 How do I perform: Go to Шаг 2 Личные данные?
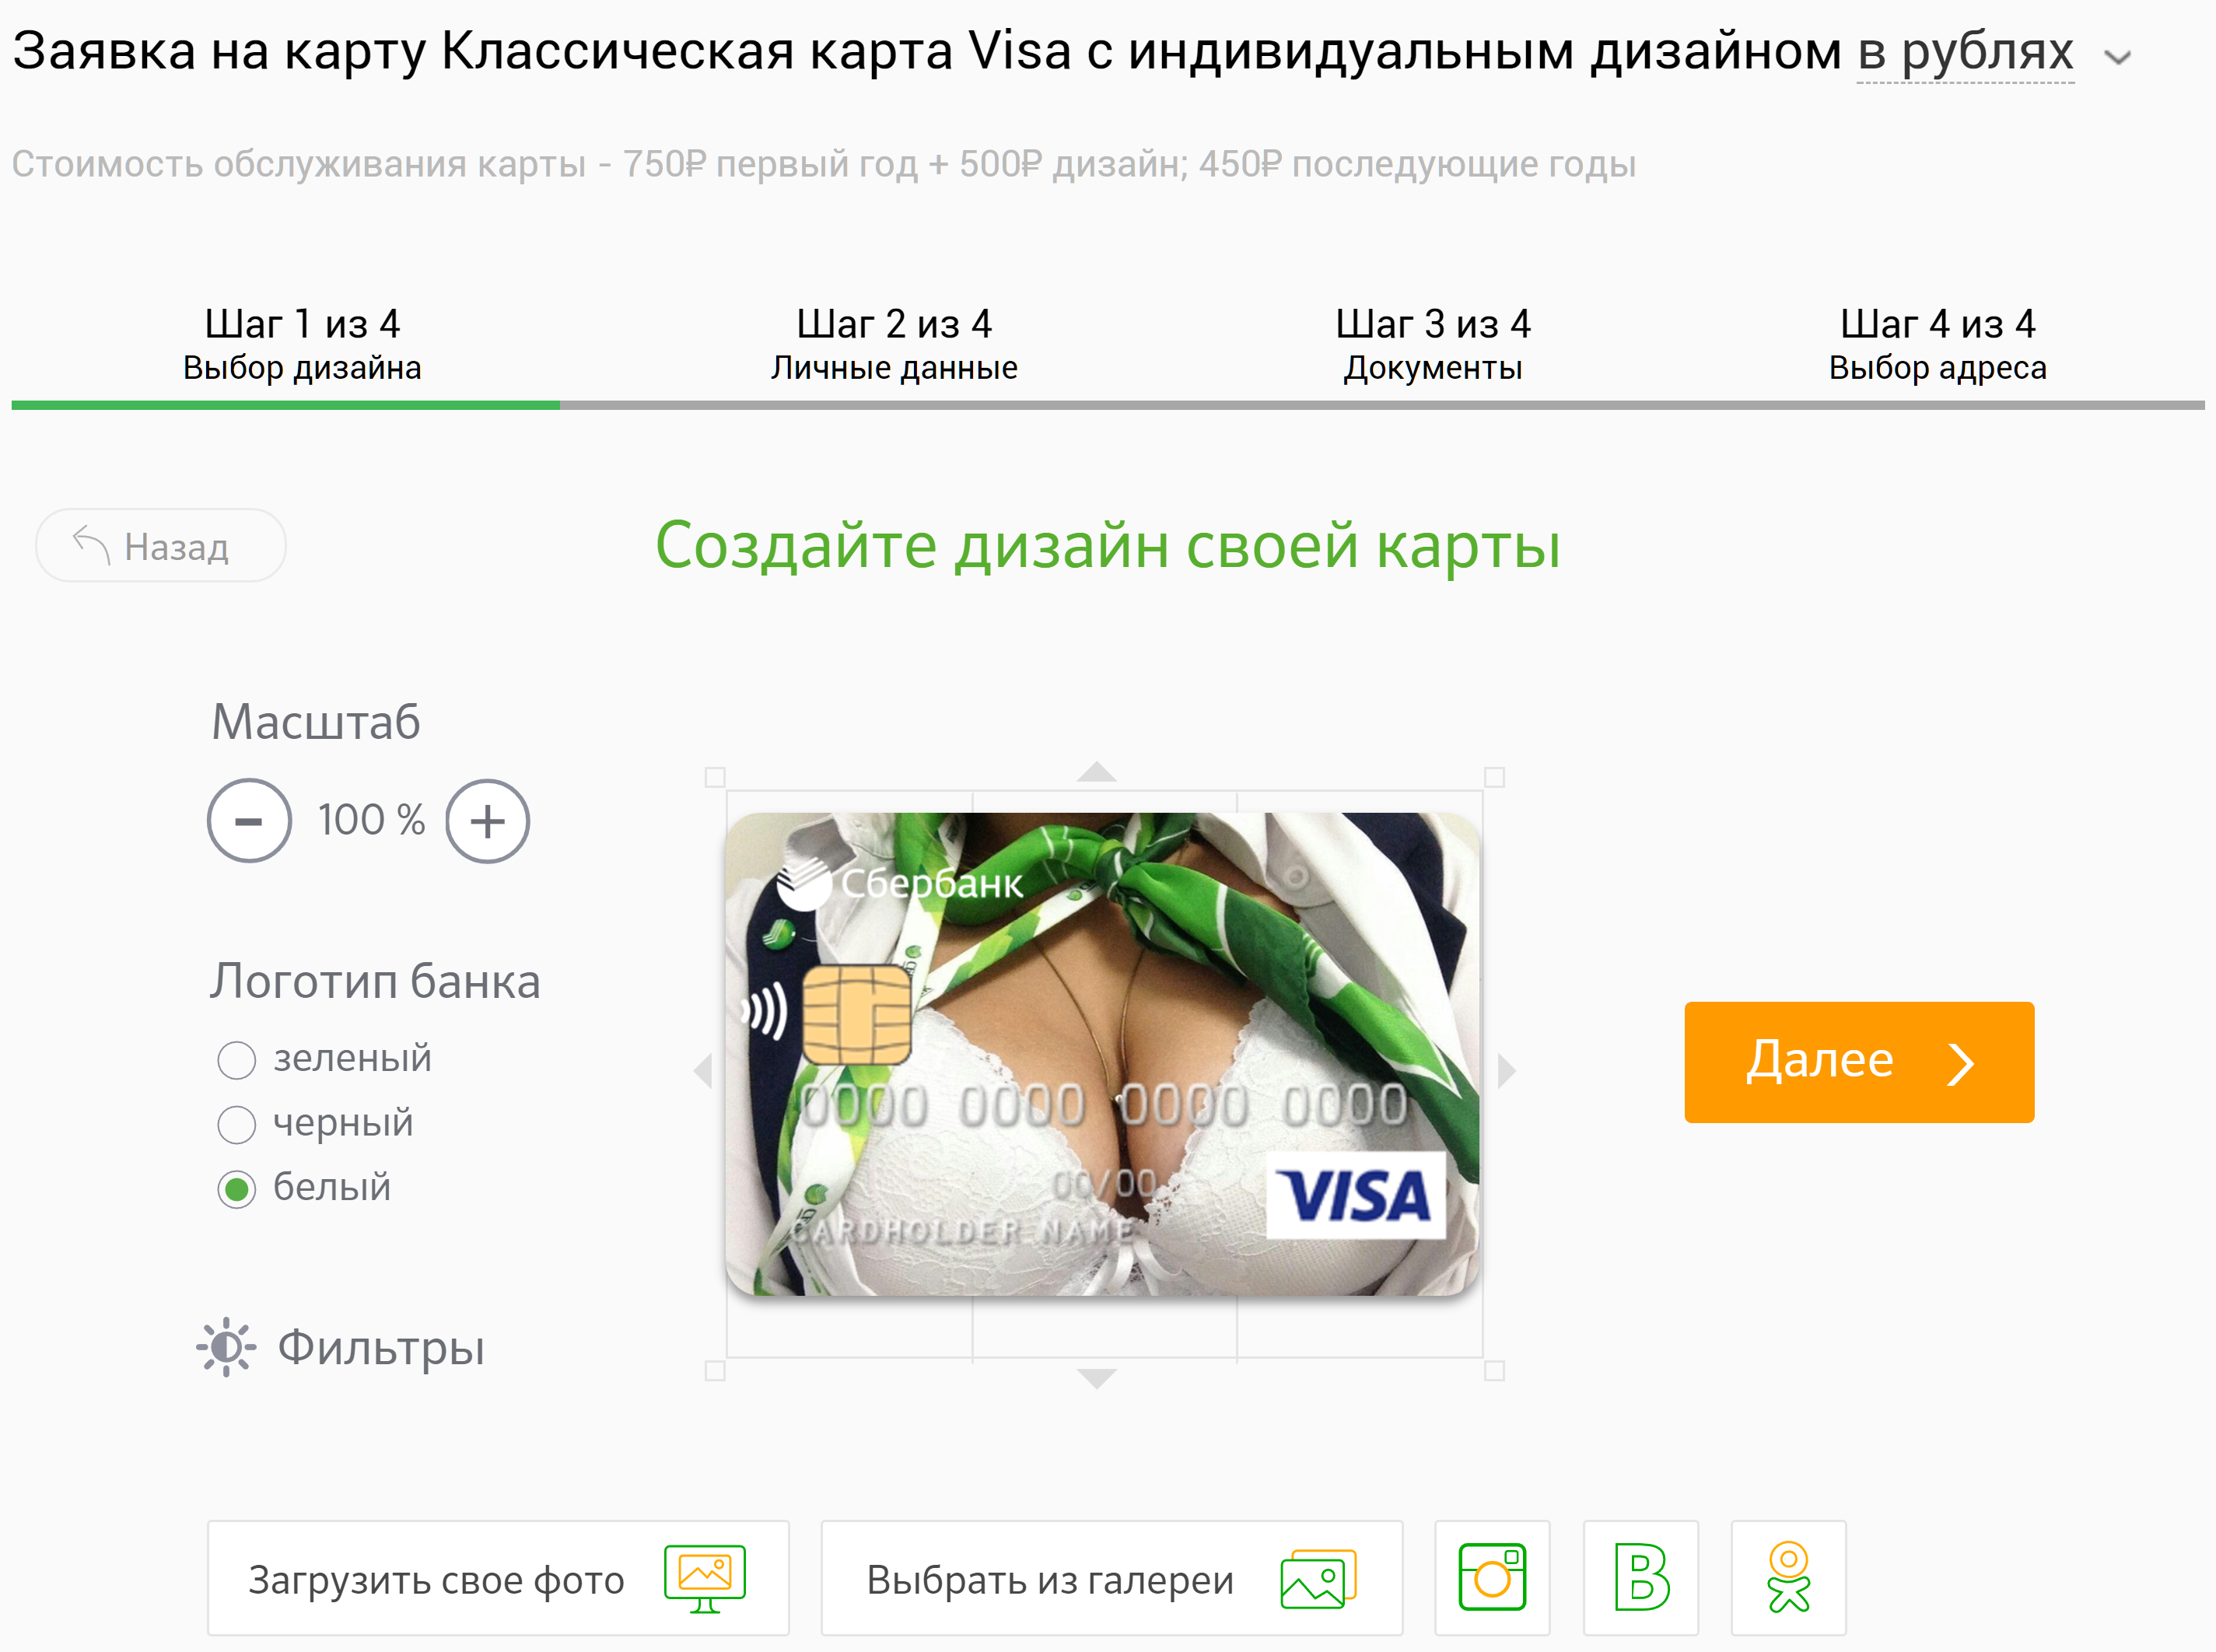(894, 344)
